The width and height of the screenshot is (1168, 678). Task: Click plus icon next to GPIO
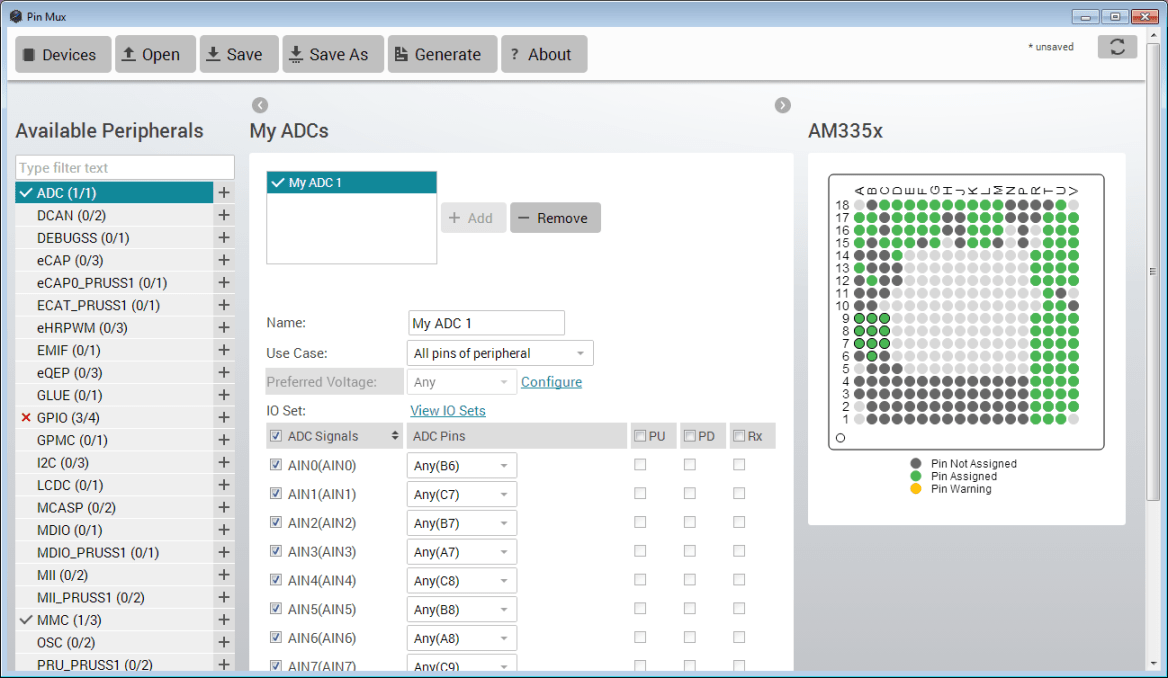224,418
